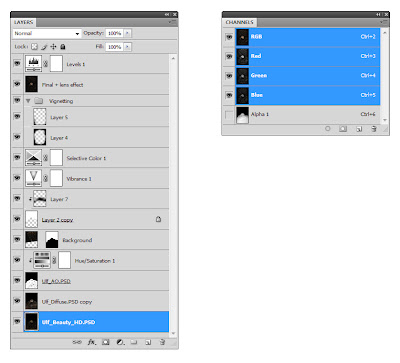Close the Channels panel
The height and width of the screenshot is (363, 400).
pos(386,15)
